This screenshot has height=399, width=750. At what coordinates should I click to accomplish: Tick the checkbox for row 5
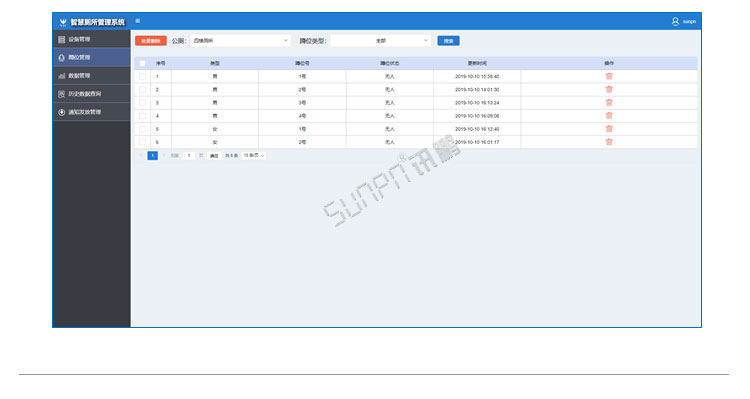pos(142,129)
